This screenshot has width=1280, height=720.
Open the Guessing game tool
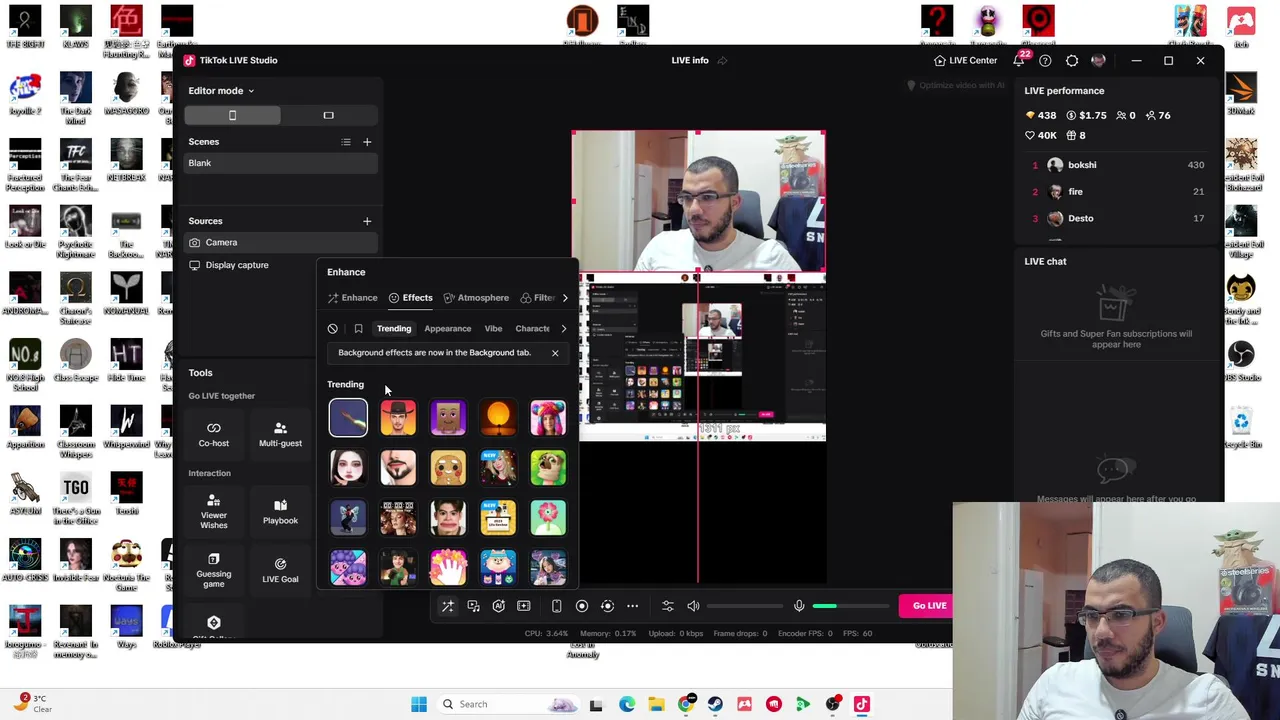(x=213, y=570)
